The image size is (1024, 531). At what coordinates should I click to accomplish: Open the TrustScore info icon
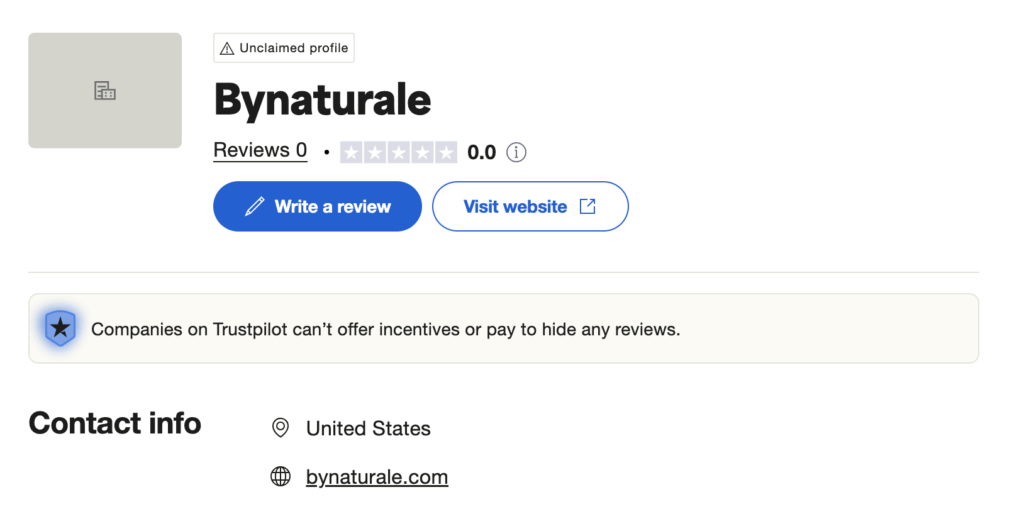516,152
